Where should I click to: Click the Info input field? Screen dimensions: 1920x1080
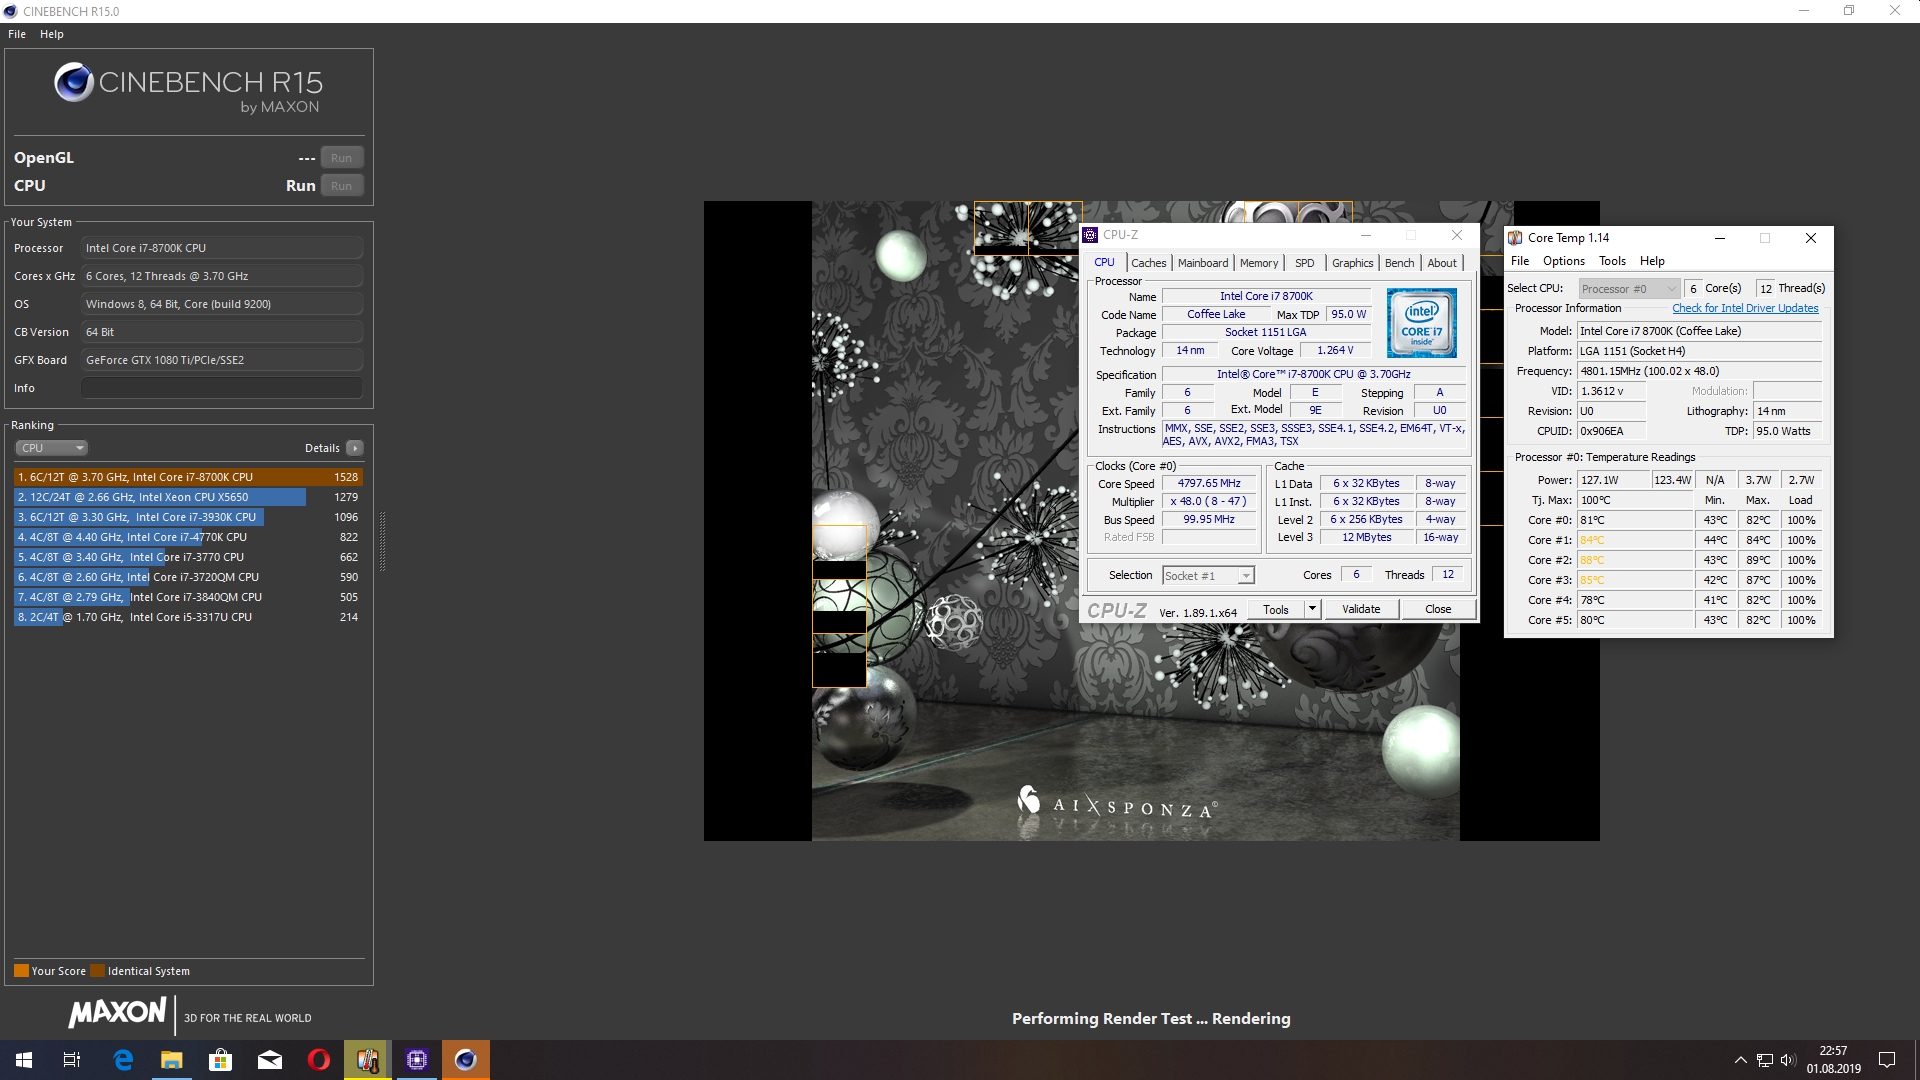click(222, 388)
